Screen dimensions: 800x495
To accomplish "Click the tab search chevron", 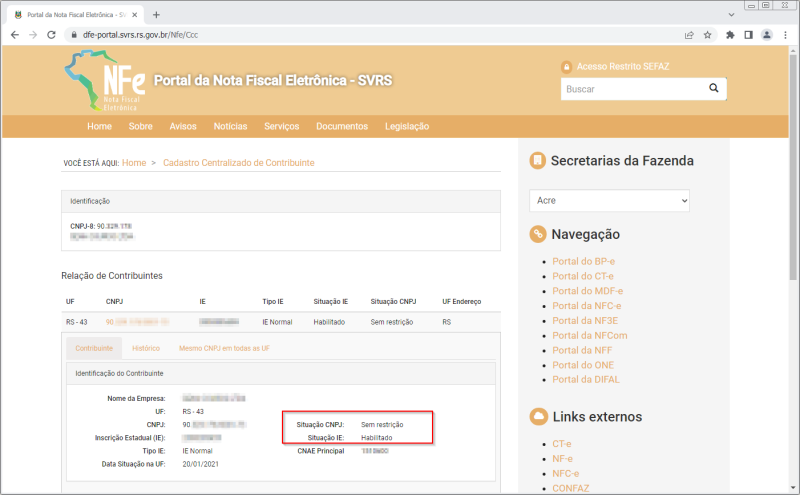I will tap(731, 15).
